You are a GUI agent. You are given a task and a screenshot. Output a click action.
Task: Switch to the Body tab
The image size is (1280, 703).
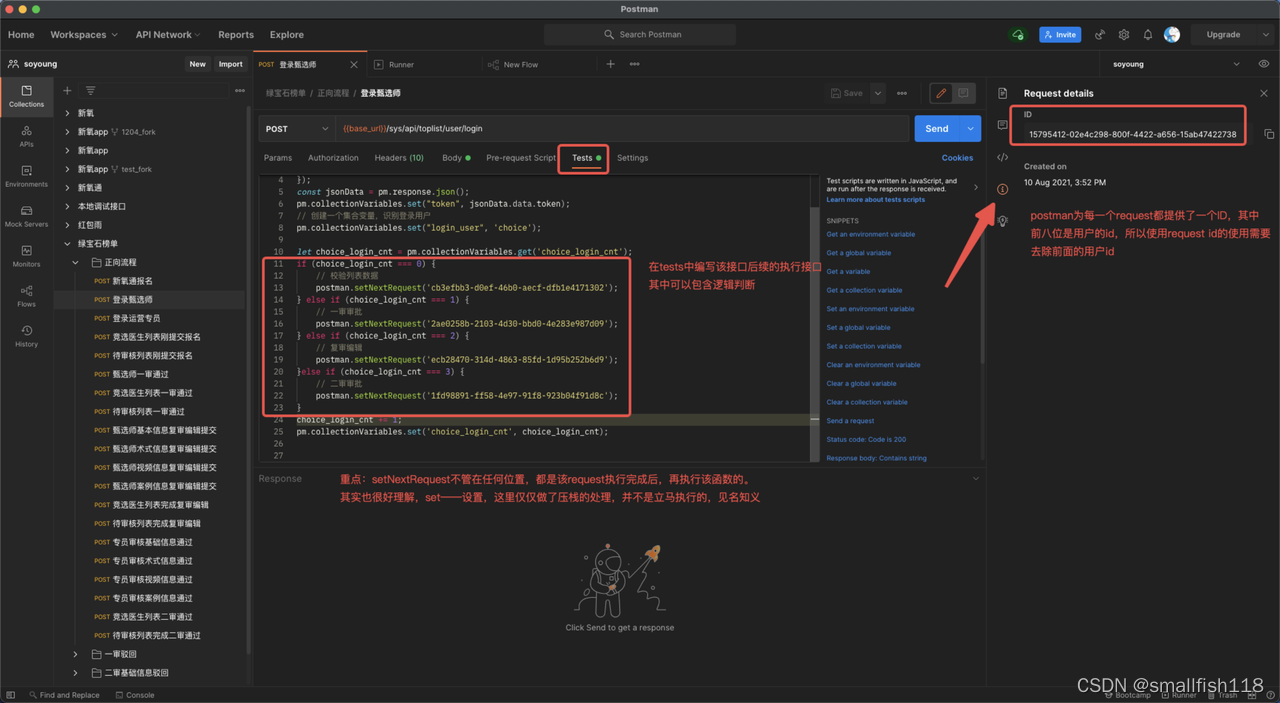tap(455, 158)
